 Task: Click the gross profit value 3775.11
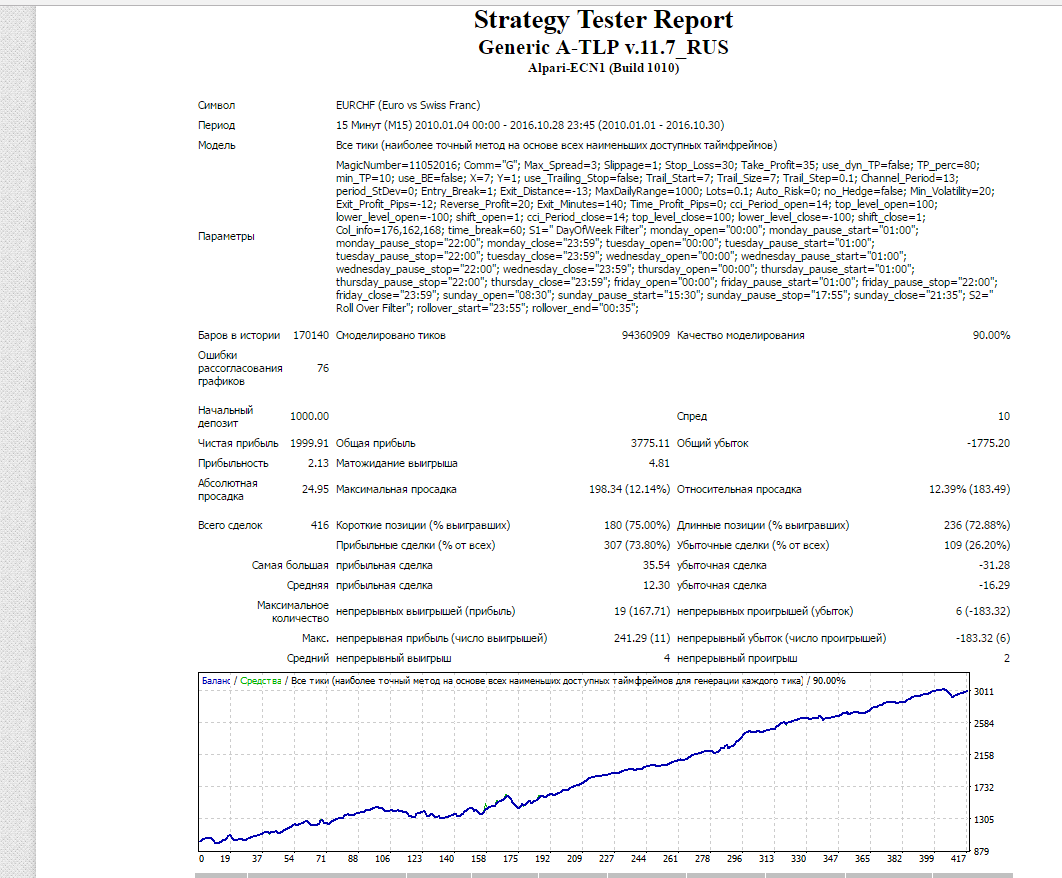pyautogui.click(x=650, y=443)
